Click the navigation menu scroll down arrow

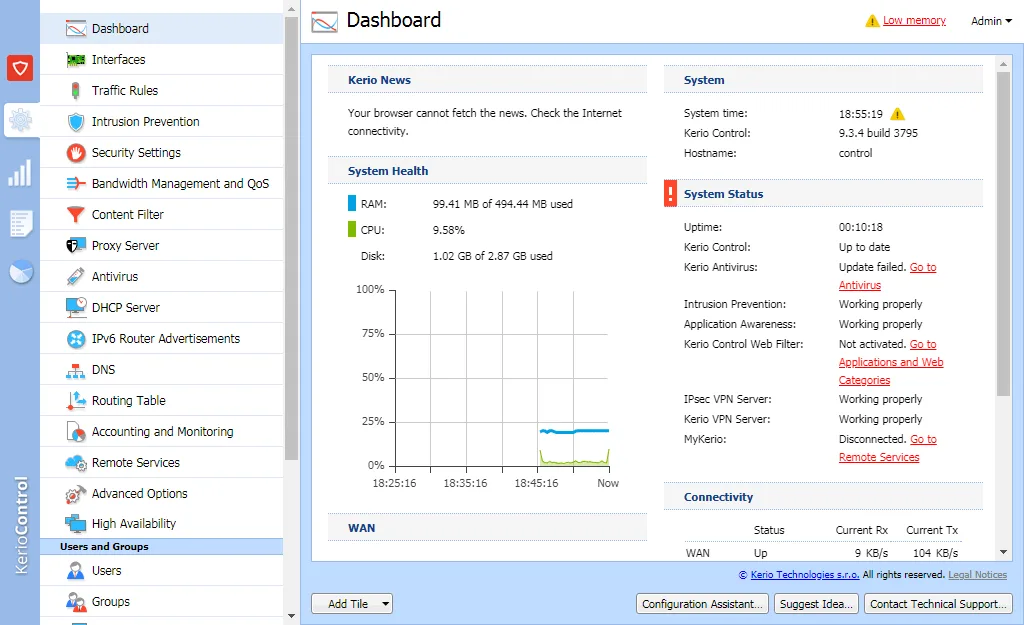tap(291, 615)
